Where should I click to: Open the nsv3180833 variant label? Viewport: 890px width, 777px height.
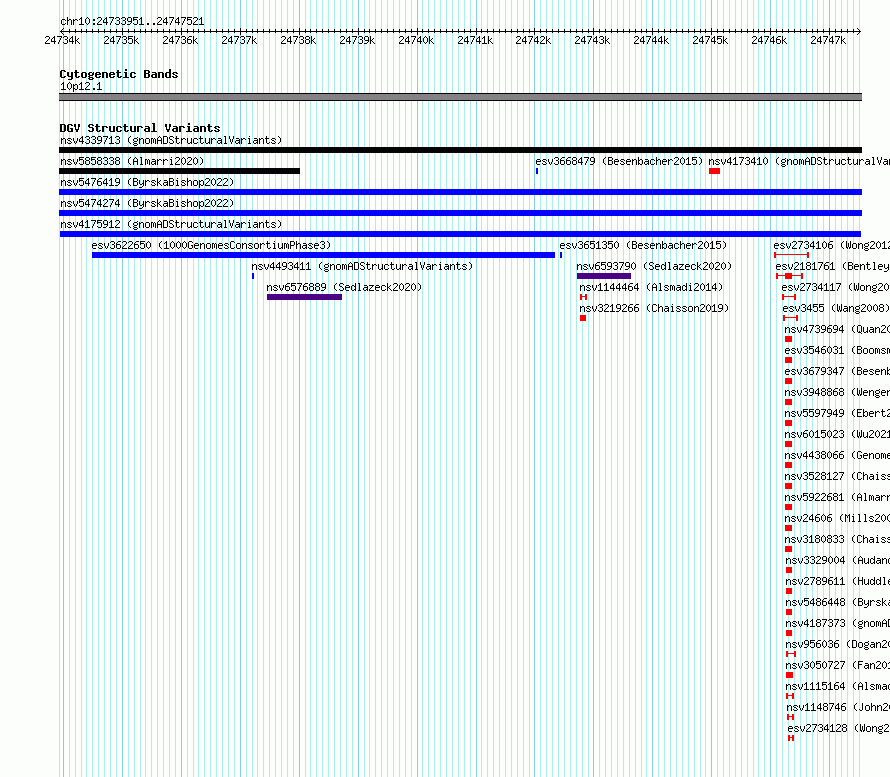tap(837, 539)
